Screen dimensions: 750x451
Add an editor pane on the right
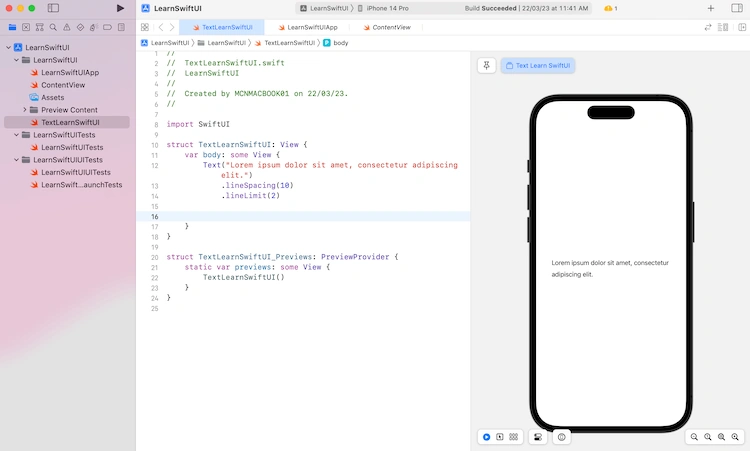(742, 27)
